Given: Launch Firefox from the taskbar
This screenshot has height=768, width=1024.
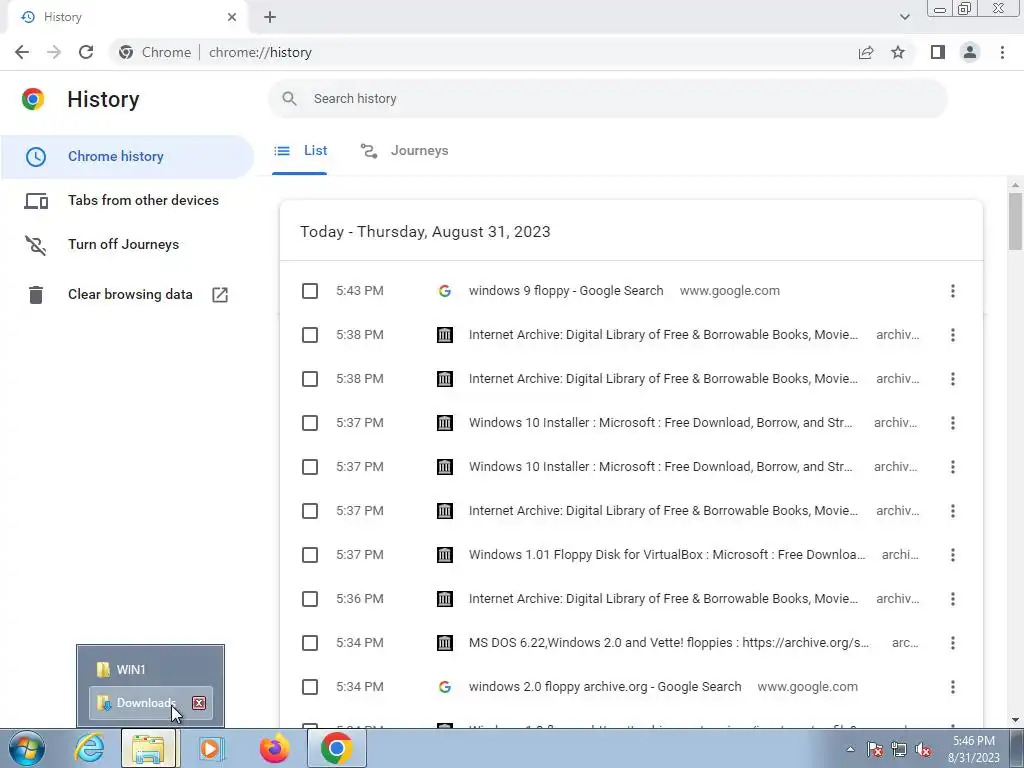Looking at the screenshot, I should click(274, 748).
